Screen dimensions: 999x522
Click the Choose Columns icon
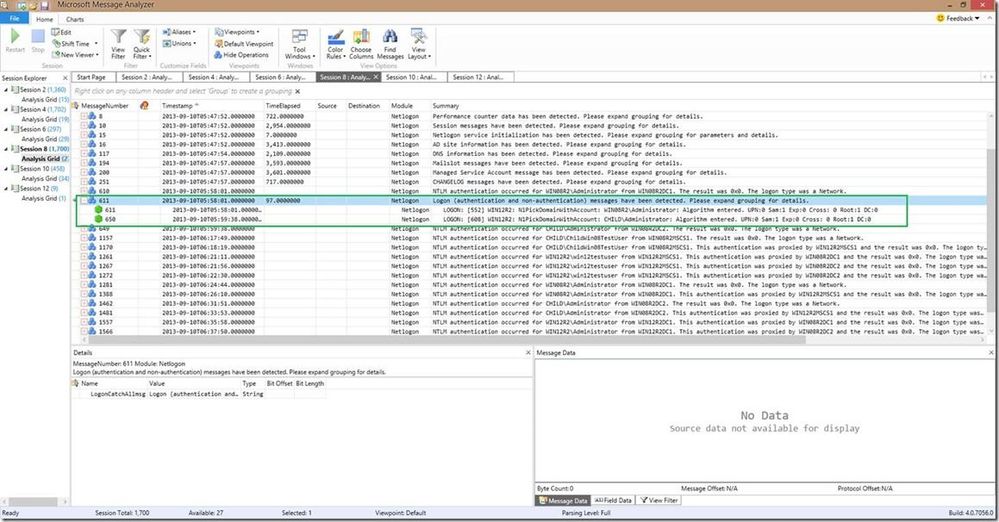tap(361, 37)
